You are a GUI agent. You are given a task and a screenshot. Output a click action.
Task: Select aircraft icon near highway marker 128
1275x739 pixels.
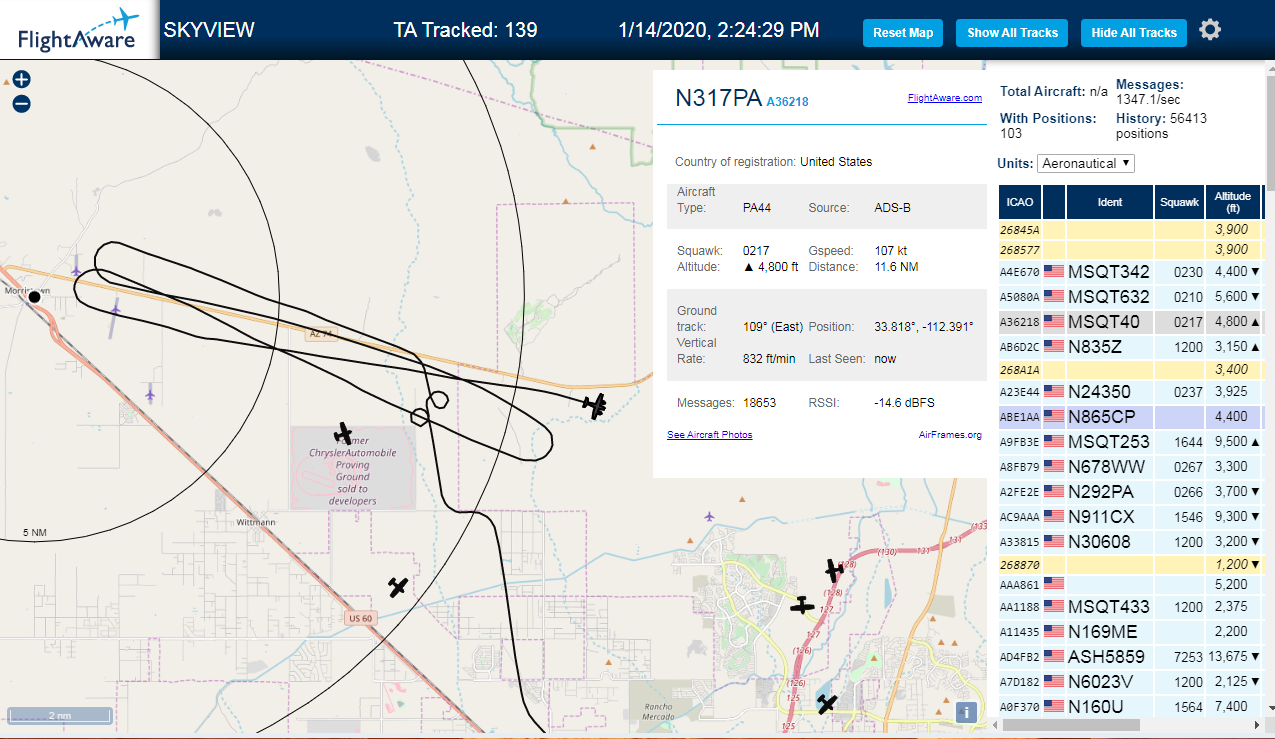pyautogui.click(x=834, y=570)
